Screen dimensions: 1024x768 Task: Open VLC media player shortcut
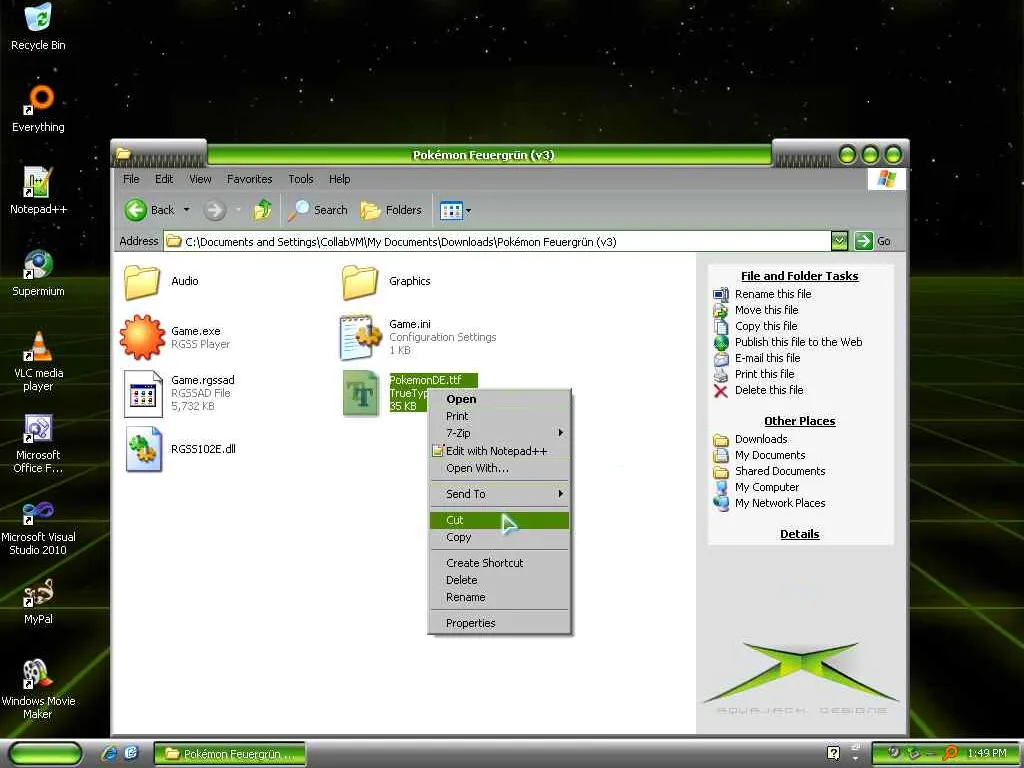click(38, 361)
